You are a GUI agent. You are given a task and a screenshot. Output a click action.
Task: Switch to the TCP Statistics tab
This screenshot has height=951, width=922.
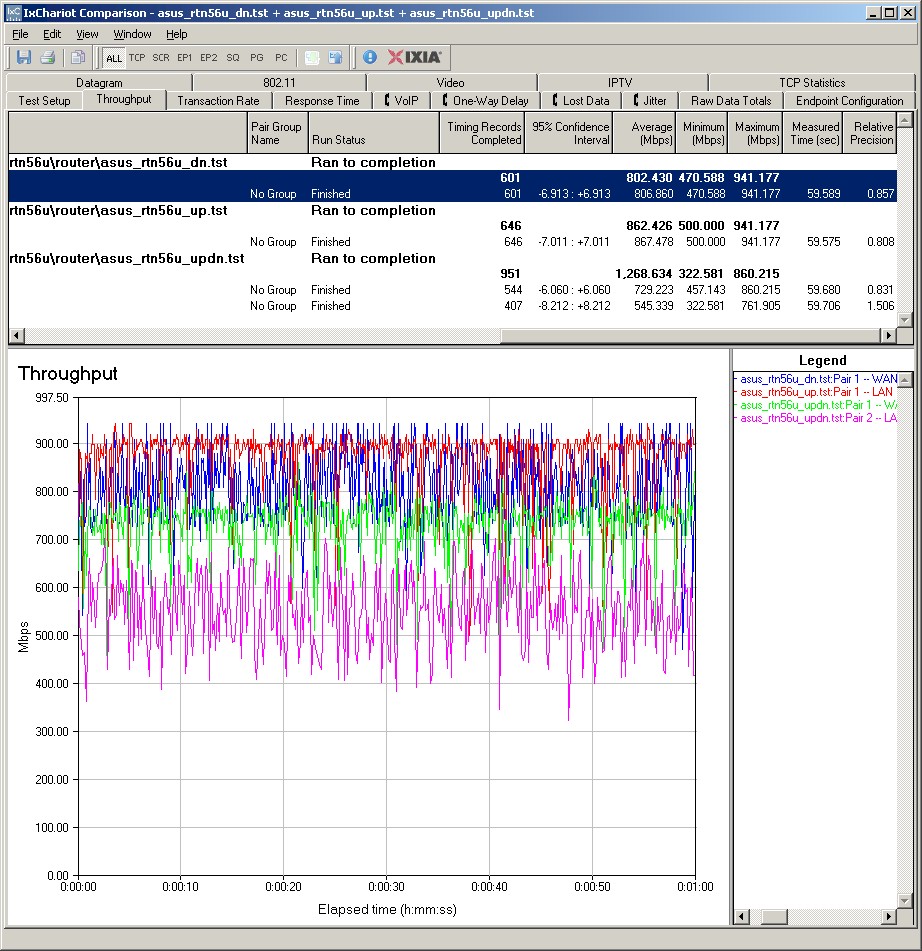tap(812, 82)
